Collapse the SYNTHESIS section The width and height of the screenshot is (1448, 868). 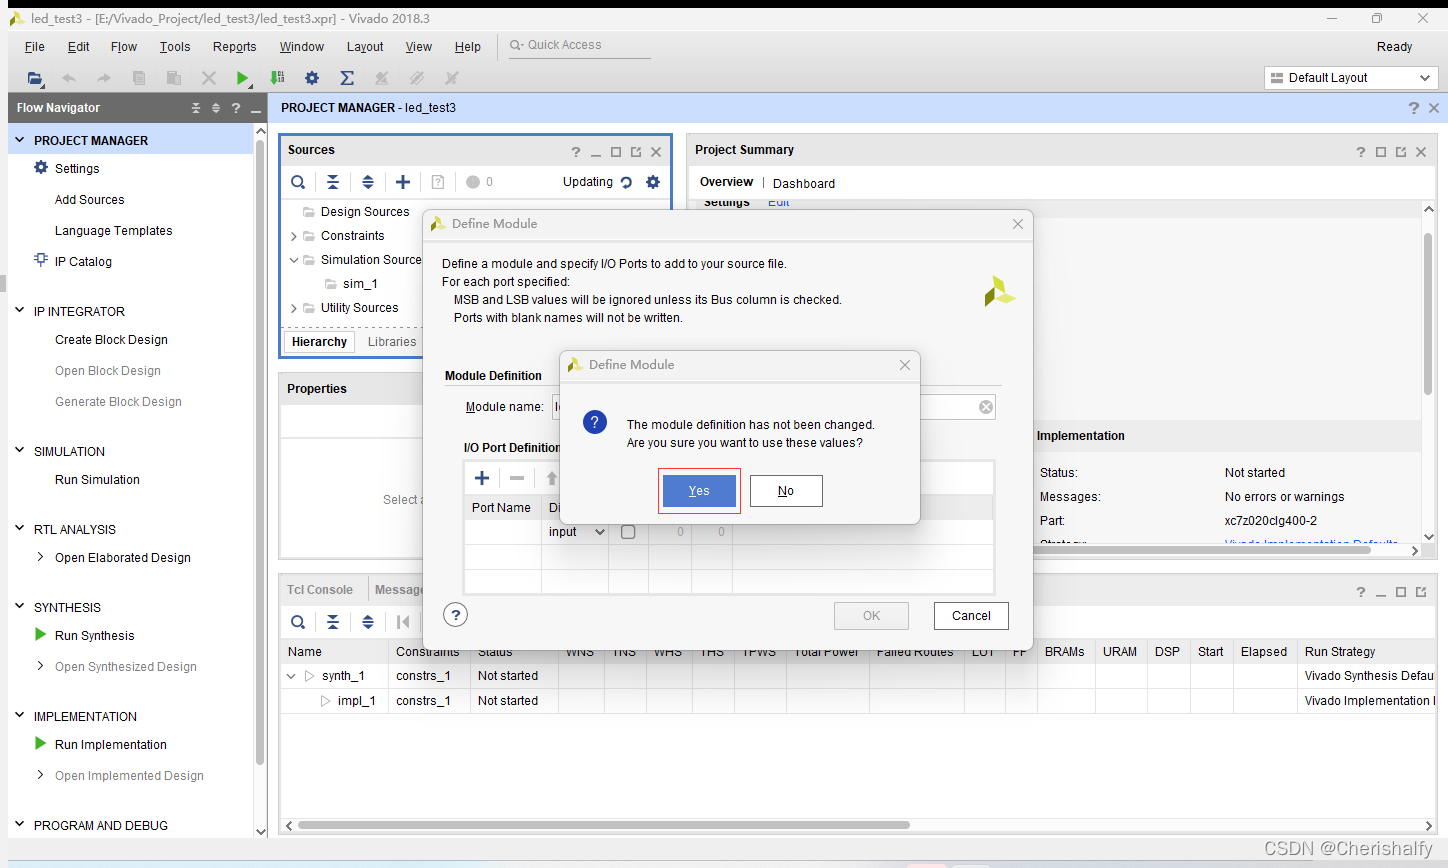click(19, 607)
